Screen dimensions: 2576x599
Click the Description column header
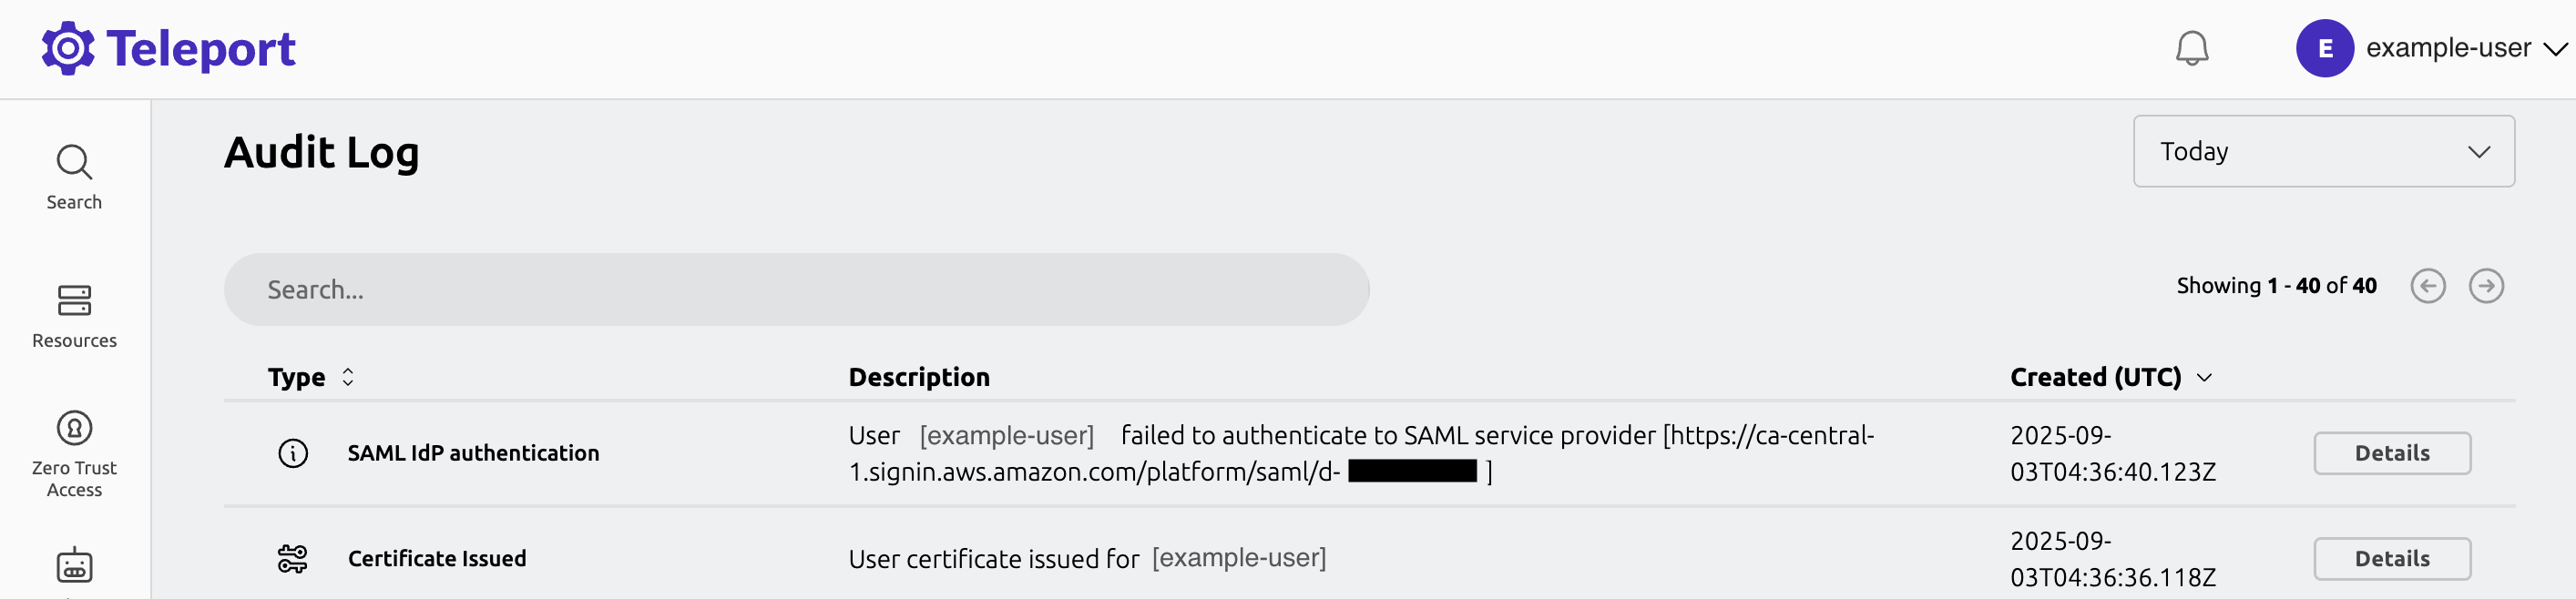(919, 377)
